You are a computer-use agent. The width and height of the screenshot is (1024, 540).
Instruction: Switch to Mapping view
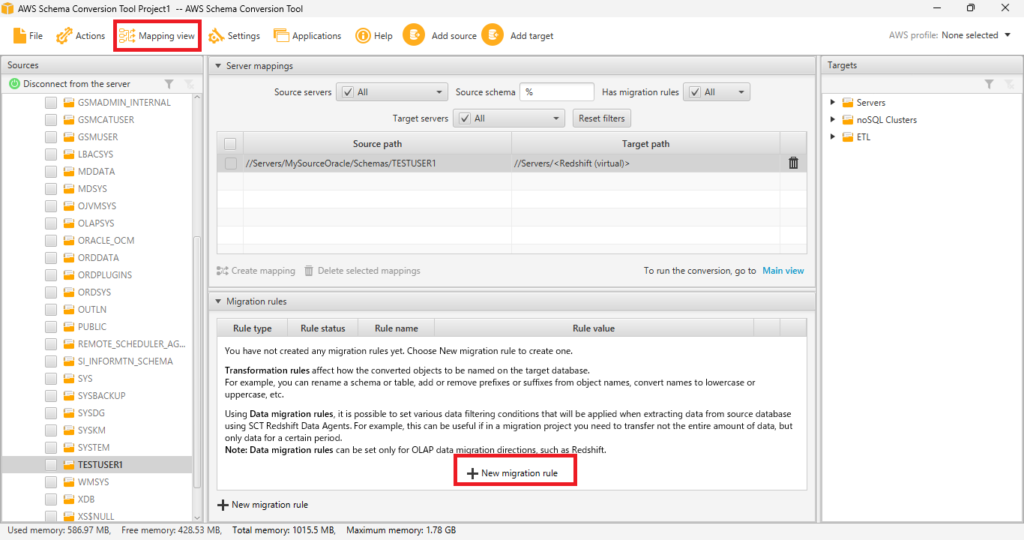pos(157,36)
